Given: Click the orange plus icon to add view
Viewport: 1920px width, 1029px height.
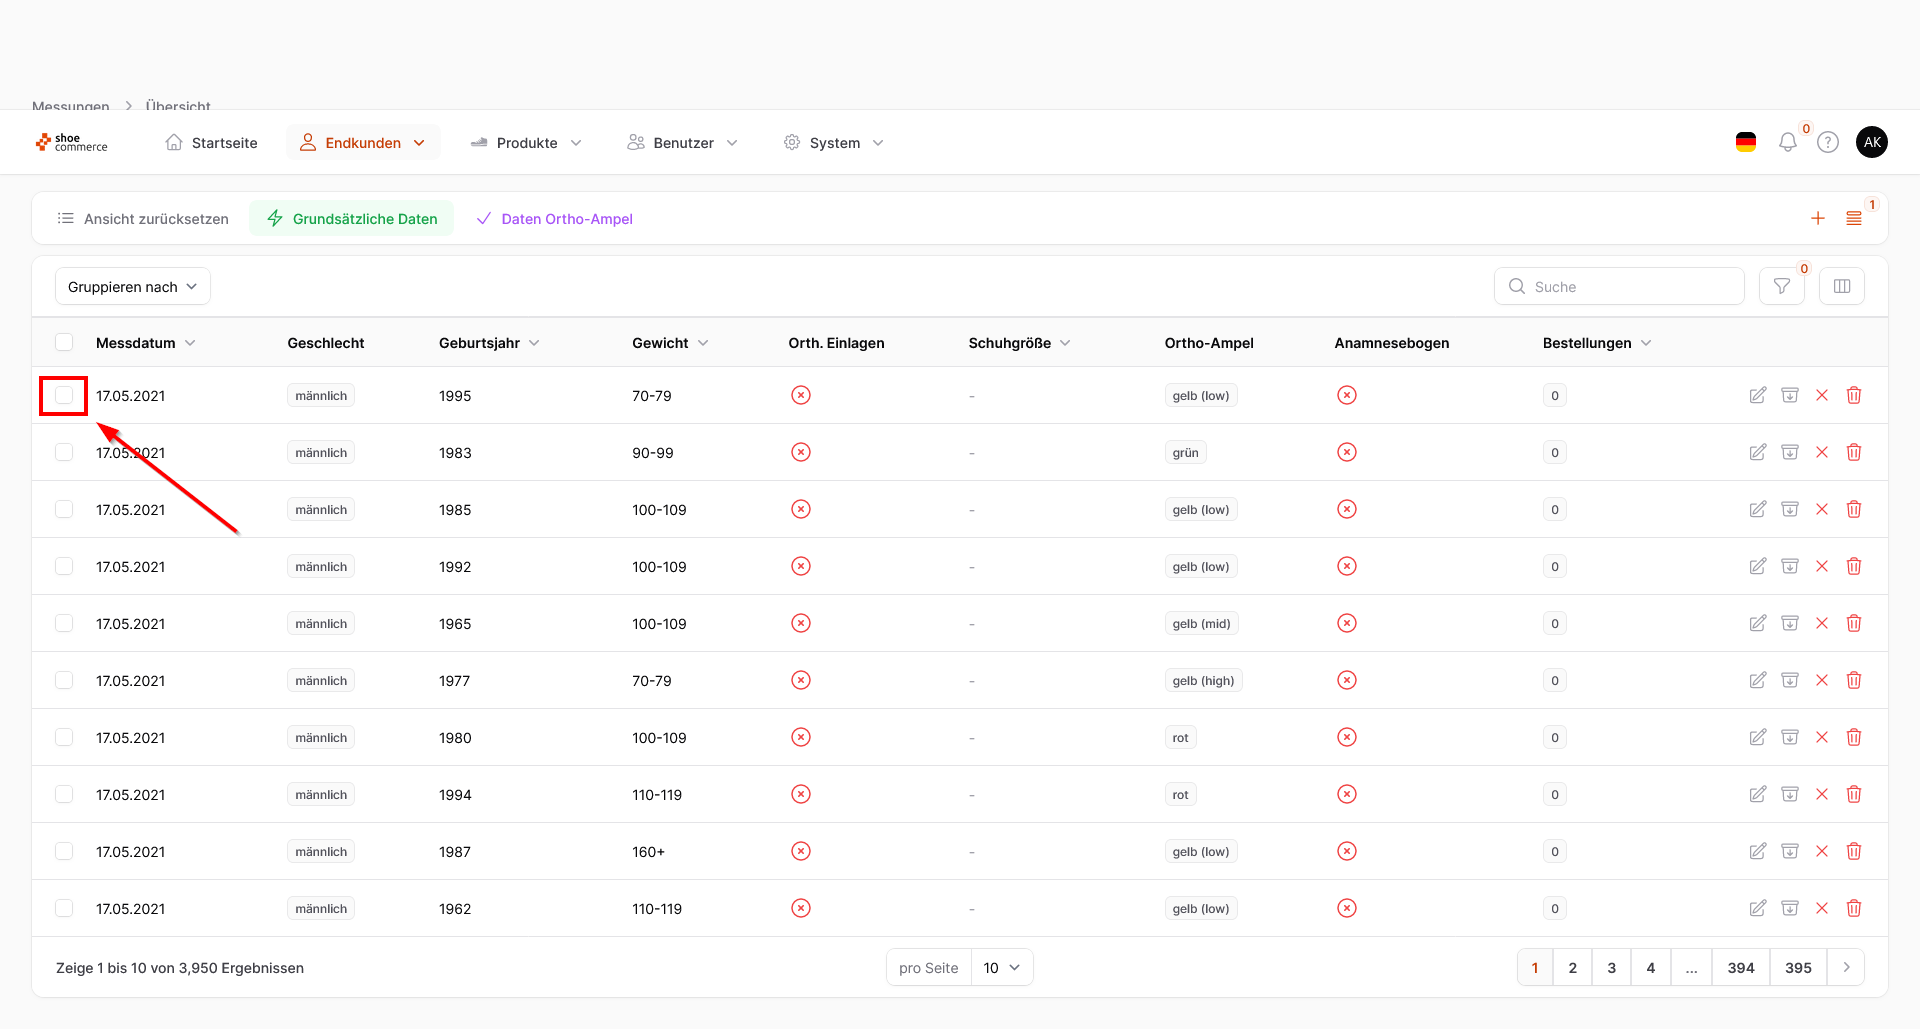Looking at the screenshot, I should coord(1817,219).
